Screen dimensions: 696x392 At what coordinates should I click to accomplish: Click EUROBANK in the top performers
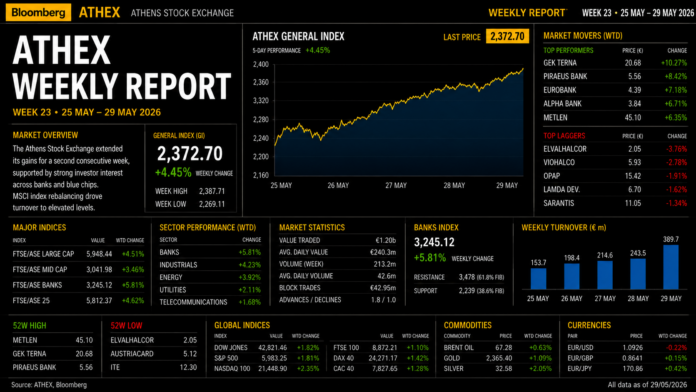click(615, 90)
